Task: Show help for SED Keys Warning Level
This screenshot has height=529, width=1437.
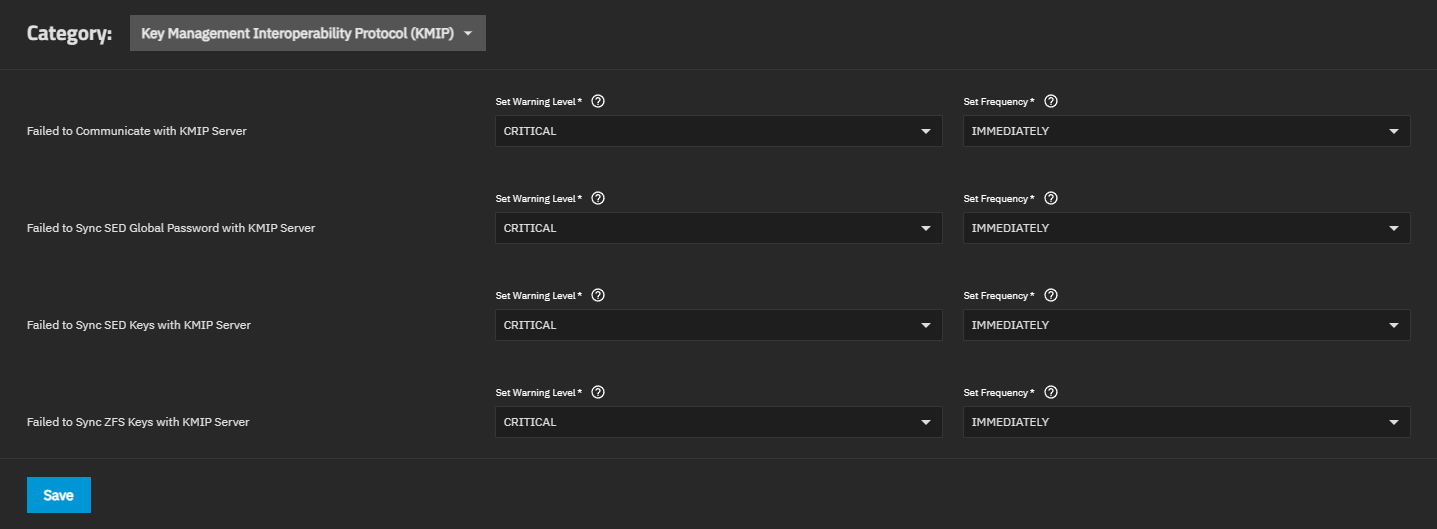Action: click(598, 295)
